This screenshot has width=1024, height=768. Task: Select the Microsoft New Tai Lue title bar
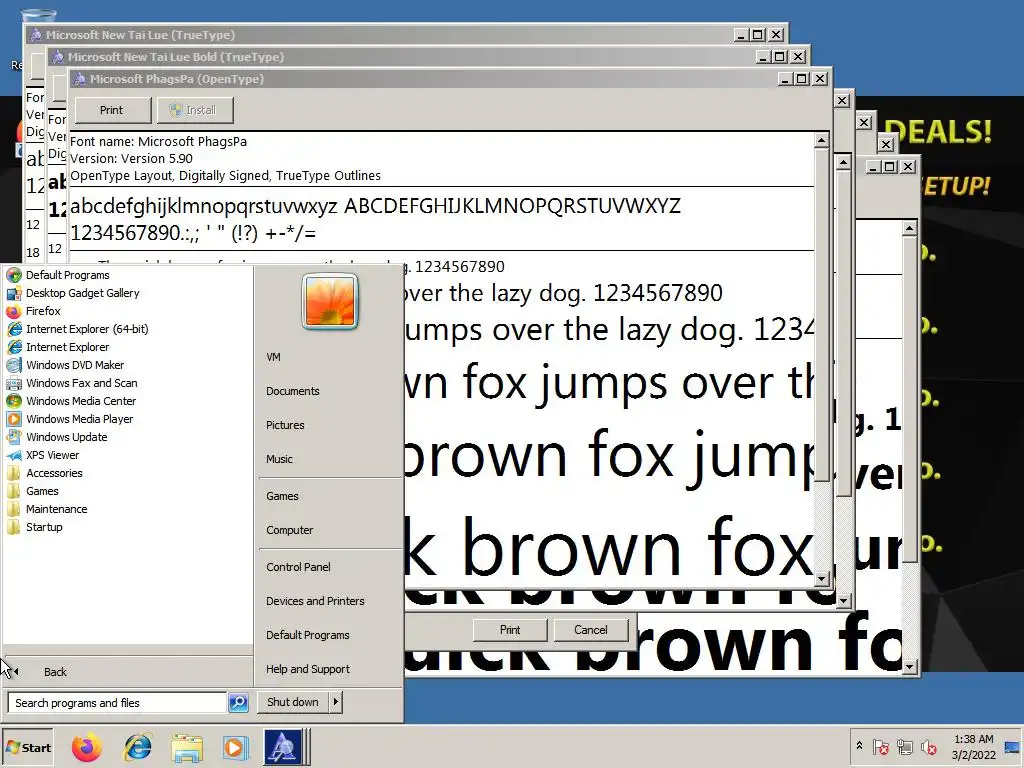(406, 35)
